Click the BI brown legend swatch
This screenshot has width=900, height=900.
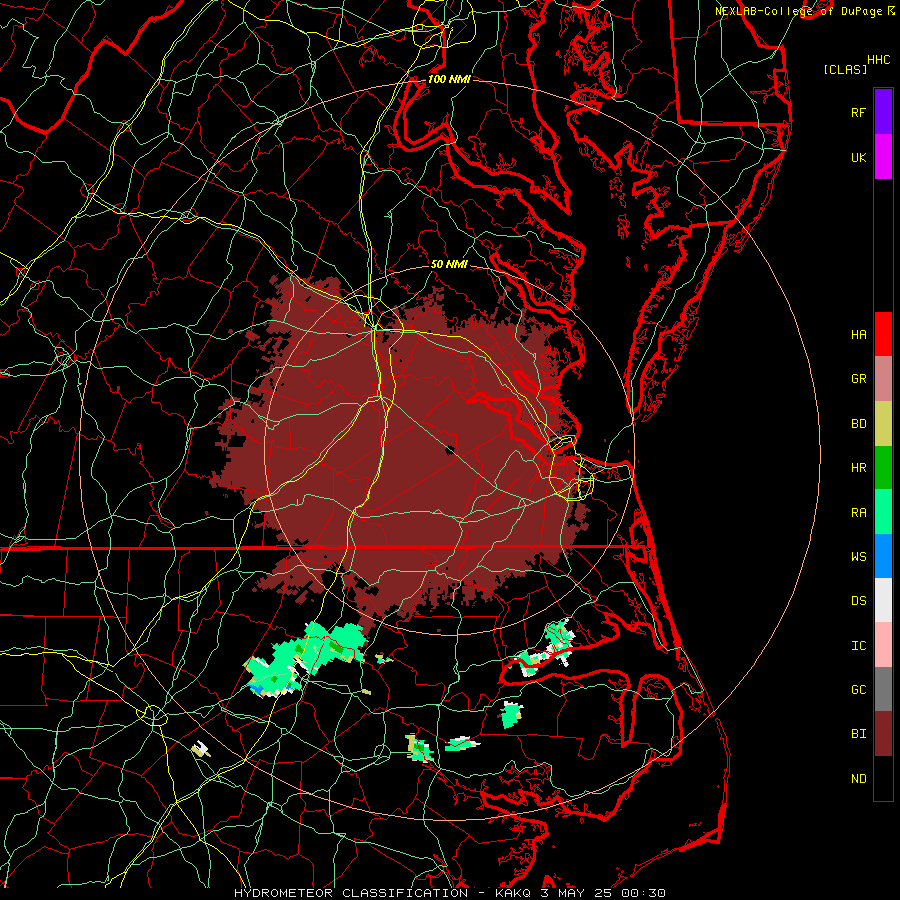pyautogui.click(x=883, y=734)
